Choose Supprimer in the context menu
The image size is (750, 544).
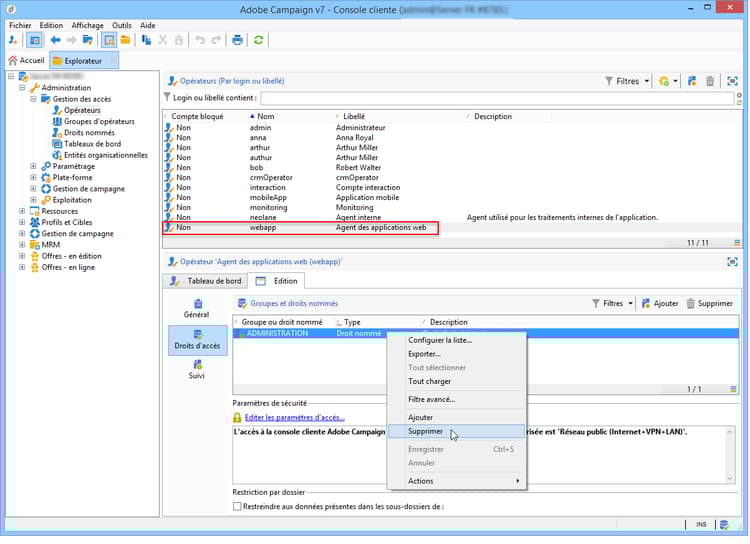pyautogui.click(x=426, y=431)
